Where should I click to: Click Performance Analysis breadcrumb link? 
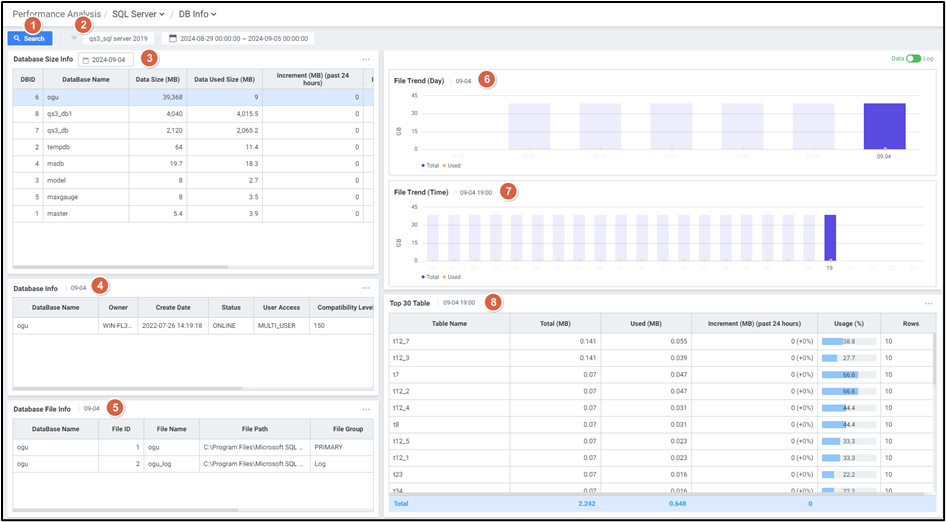point(55,14)
